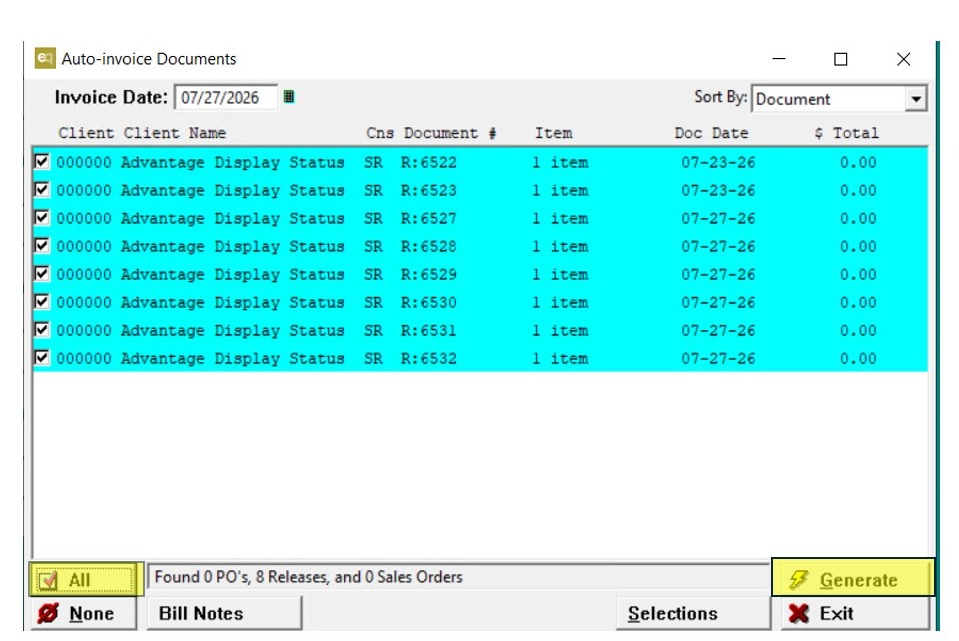Toggle the checkbox for release R:6529
This screenshot has width=959, height=641.
click(42, 273)
